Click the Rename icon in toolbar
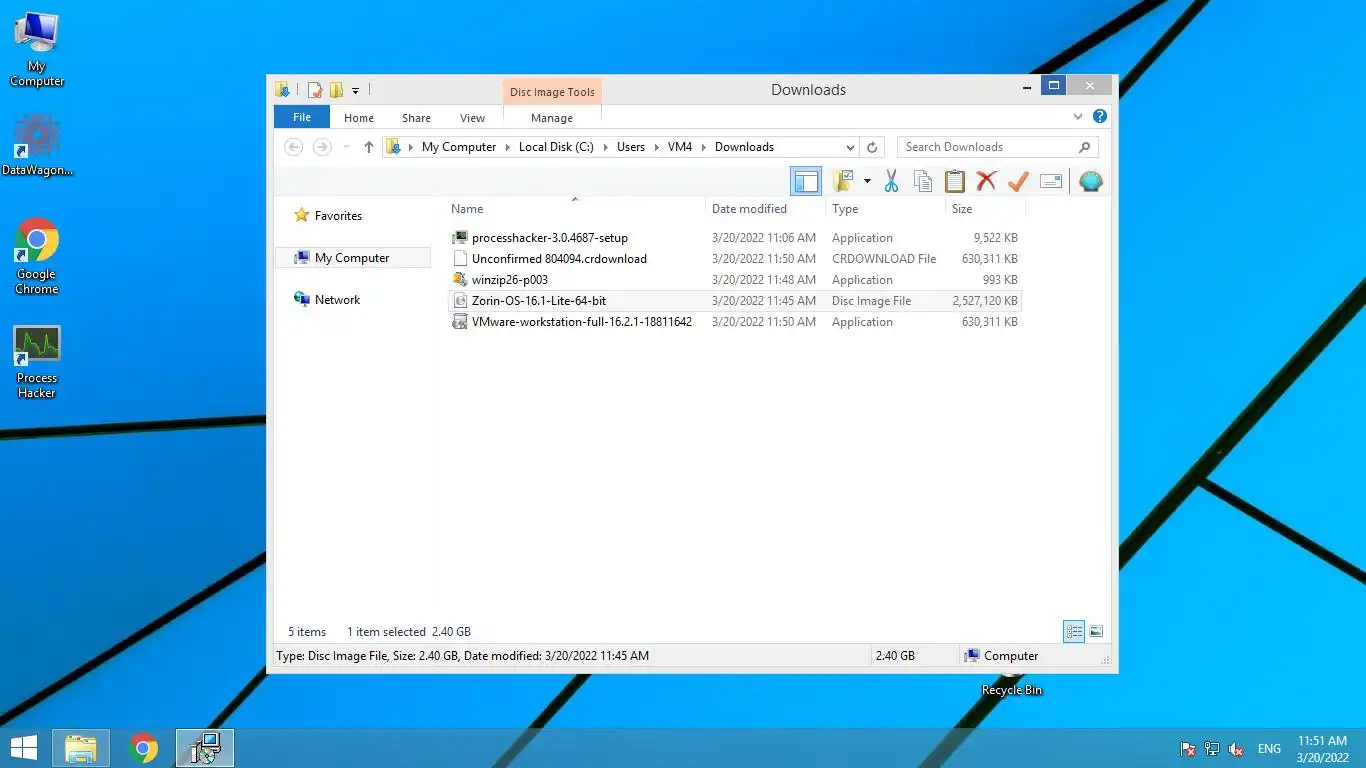Screen dimensions: 1366x768 1050,181
